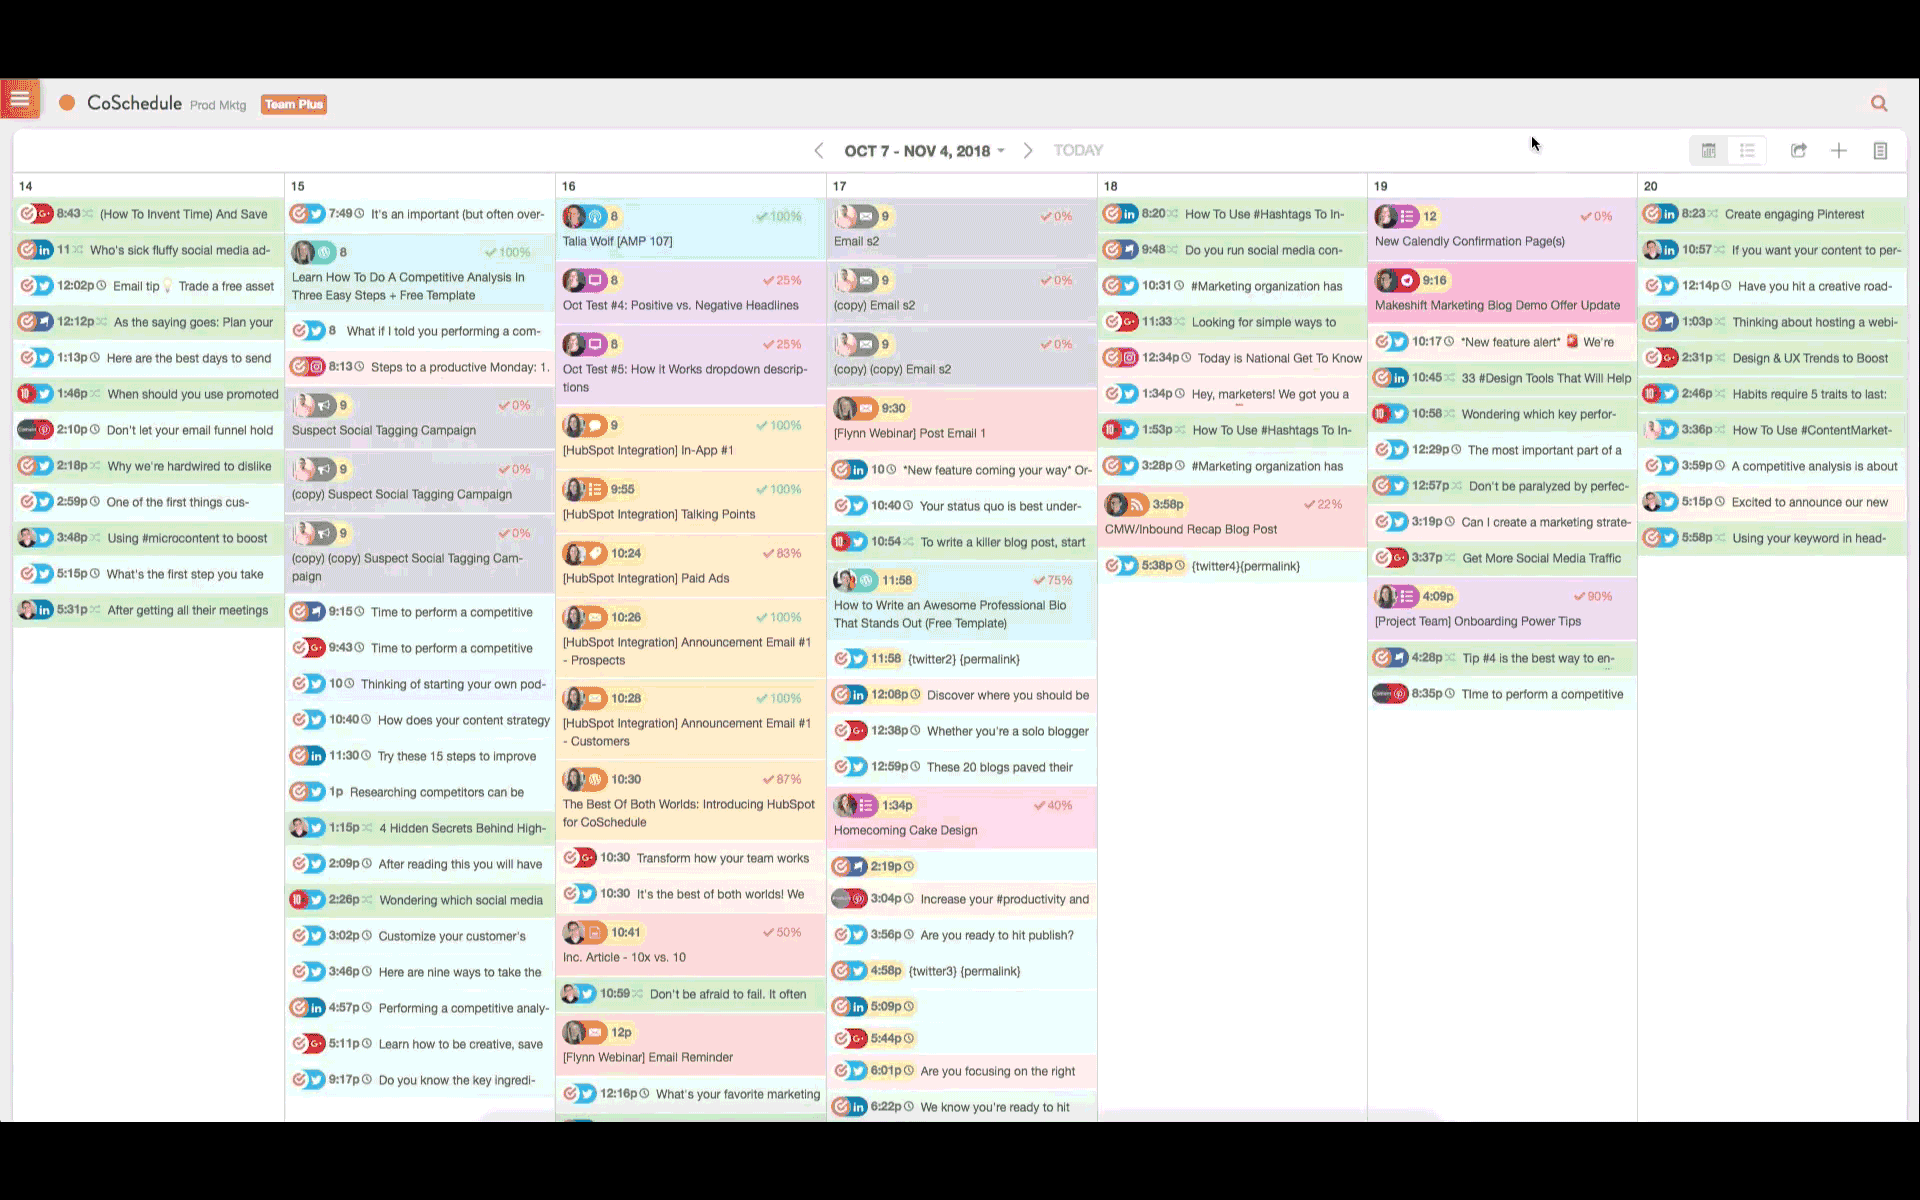Screen dimensions: 1920x1200
Task: Click the orange CoSchedule logo dot
Action: [67, 103]
